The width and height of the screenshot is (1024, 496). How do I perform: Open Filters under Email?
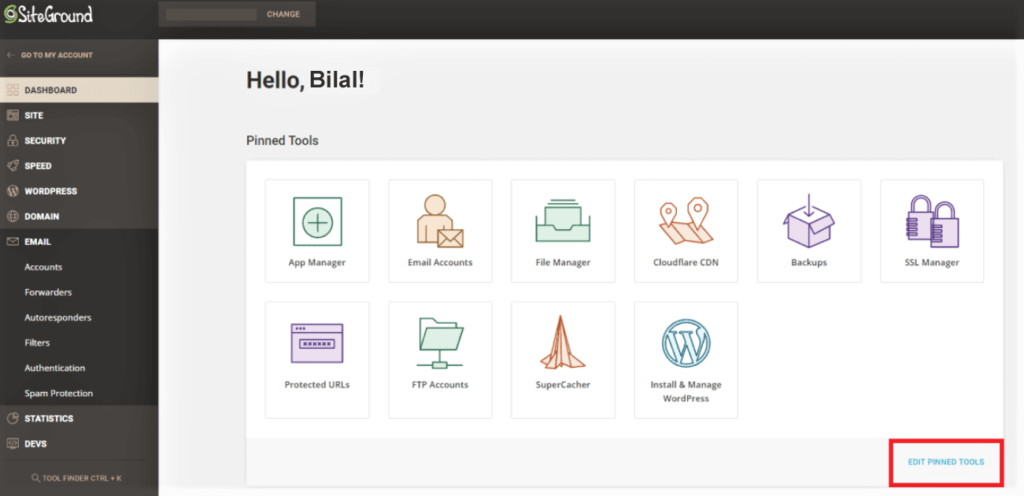(x=37, y=343)
